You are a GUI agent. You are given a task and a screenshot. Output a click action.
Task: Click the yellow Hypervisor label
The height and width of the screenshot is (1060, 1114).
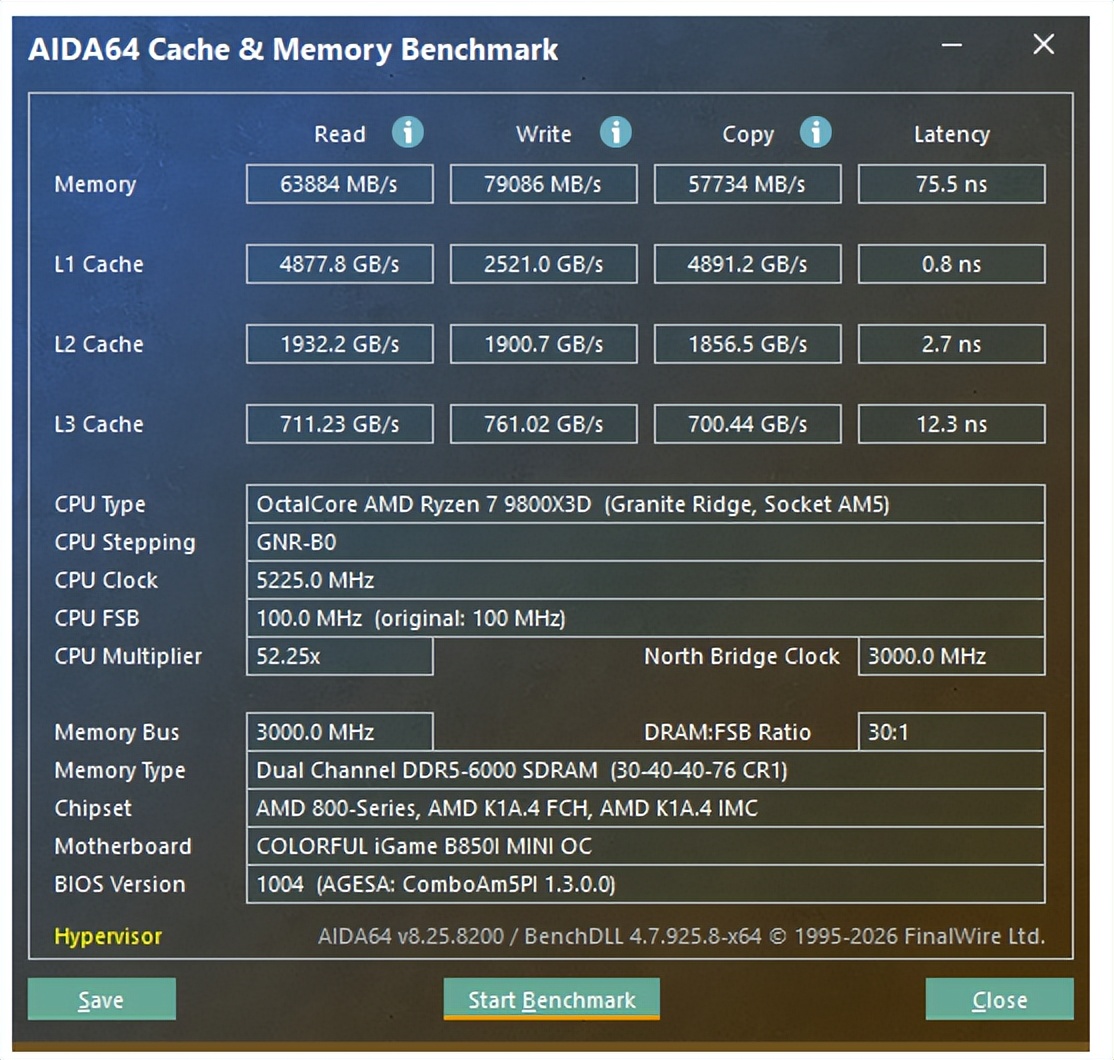click(108, 936)
